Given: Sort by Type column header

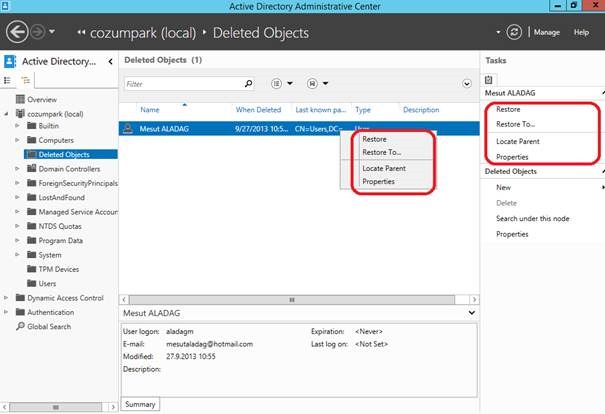Looking at the screenshot, I should [363, 110].
